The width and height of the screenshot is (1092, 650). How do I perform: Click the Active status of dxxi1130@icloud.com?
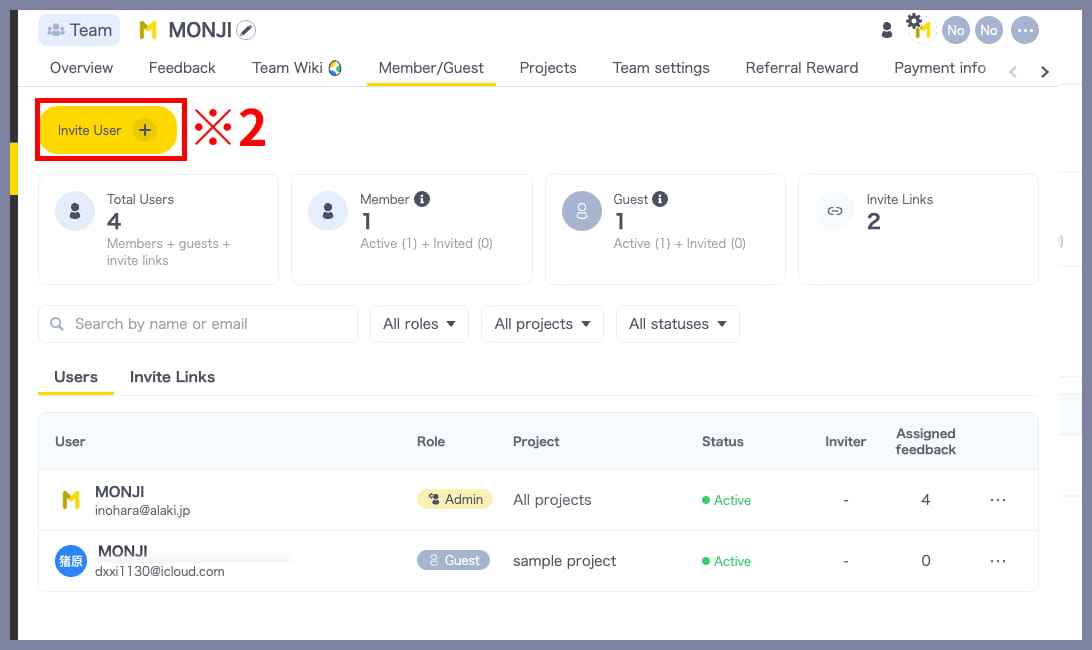(726, 562)
